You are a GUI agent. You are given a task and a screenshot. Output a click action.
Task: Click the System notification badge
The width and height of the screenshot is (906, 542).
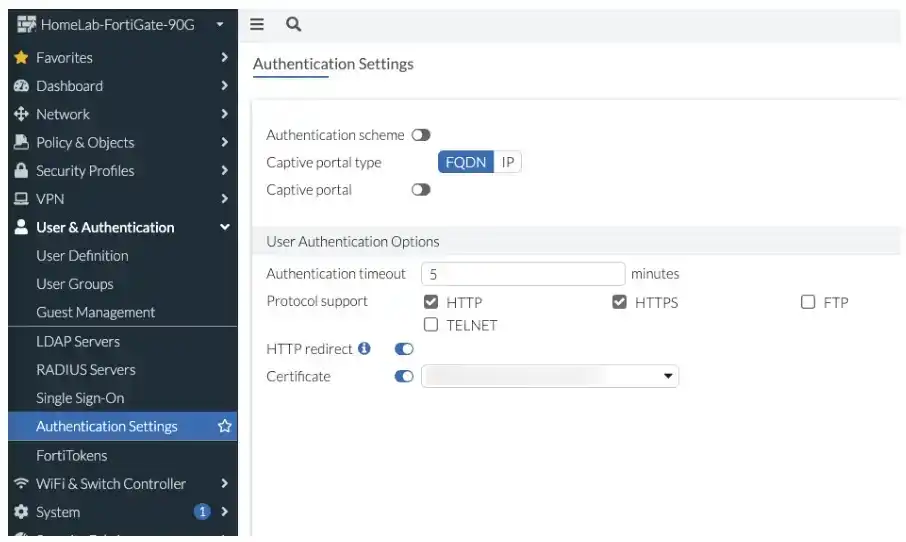tap(202, 511)
